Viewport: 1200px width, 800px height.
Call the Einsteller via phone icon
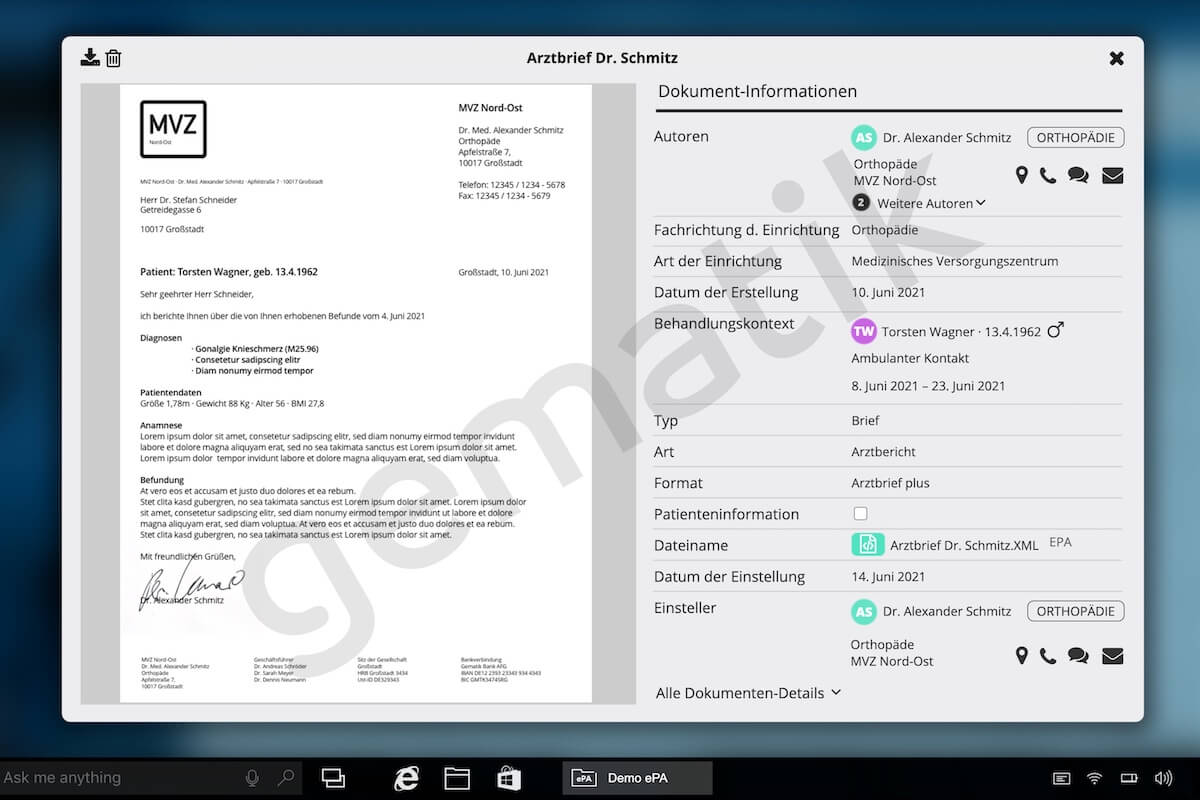1048,656
